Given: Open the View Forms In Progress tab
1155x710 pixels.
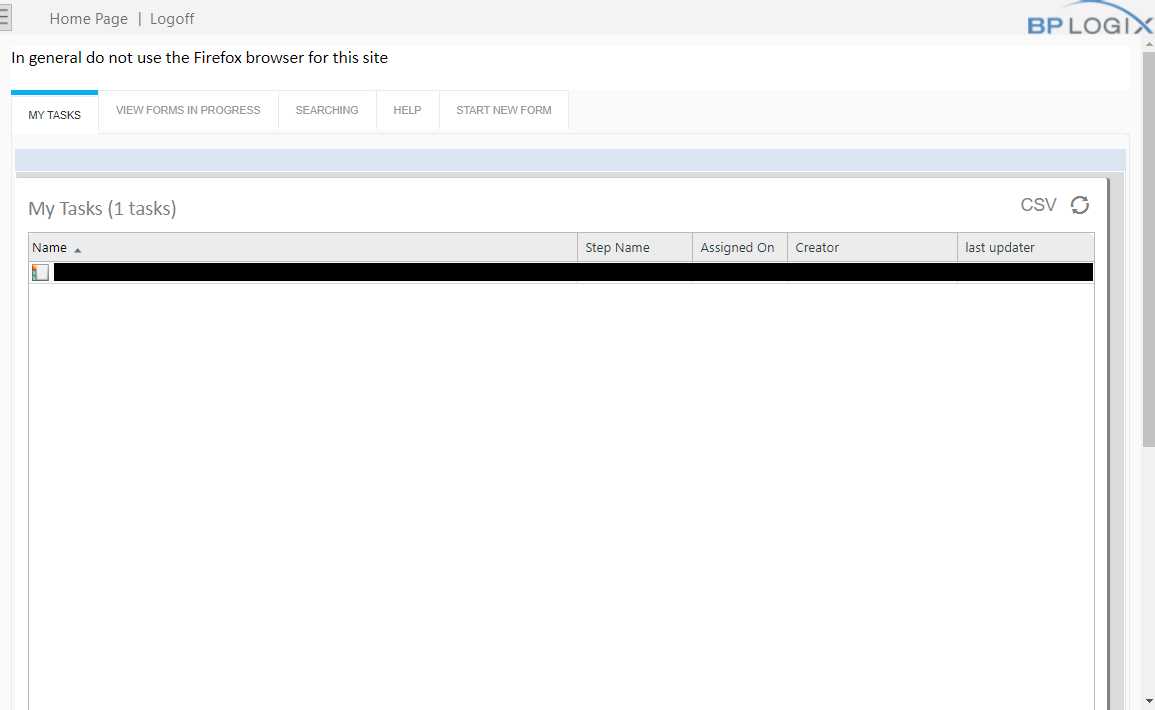Looking at the screenshot, I should point(188,110).
